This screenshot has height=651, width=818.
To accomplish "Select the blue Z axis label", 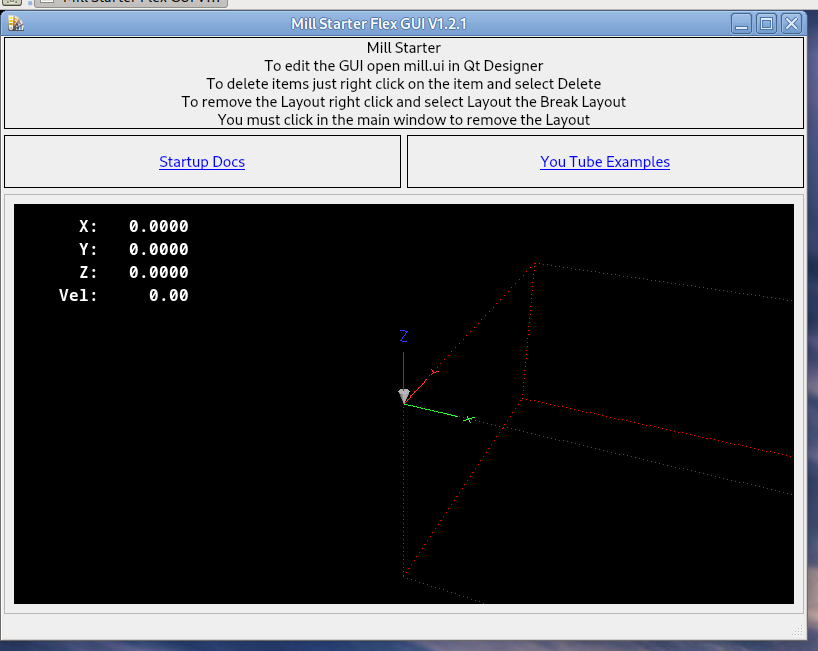I will point(403,336).
